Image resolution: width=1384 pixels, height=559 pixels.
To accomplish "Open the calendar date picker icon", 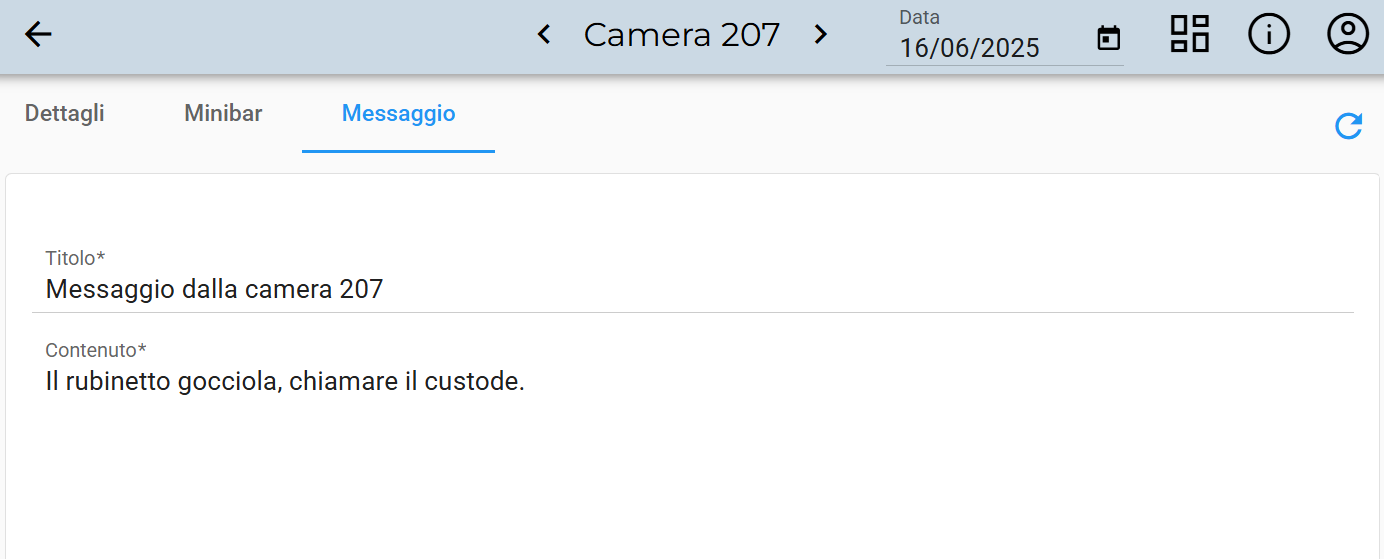I will [1108, 39].
